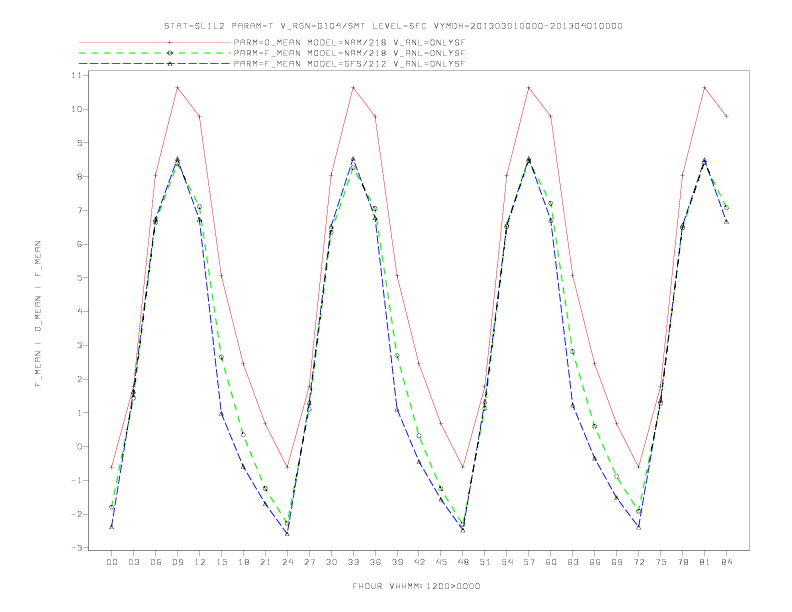
Task: Click y-axis tick label -3
Action: coord(76,548)
